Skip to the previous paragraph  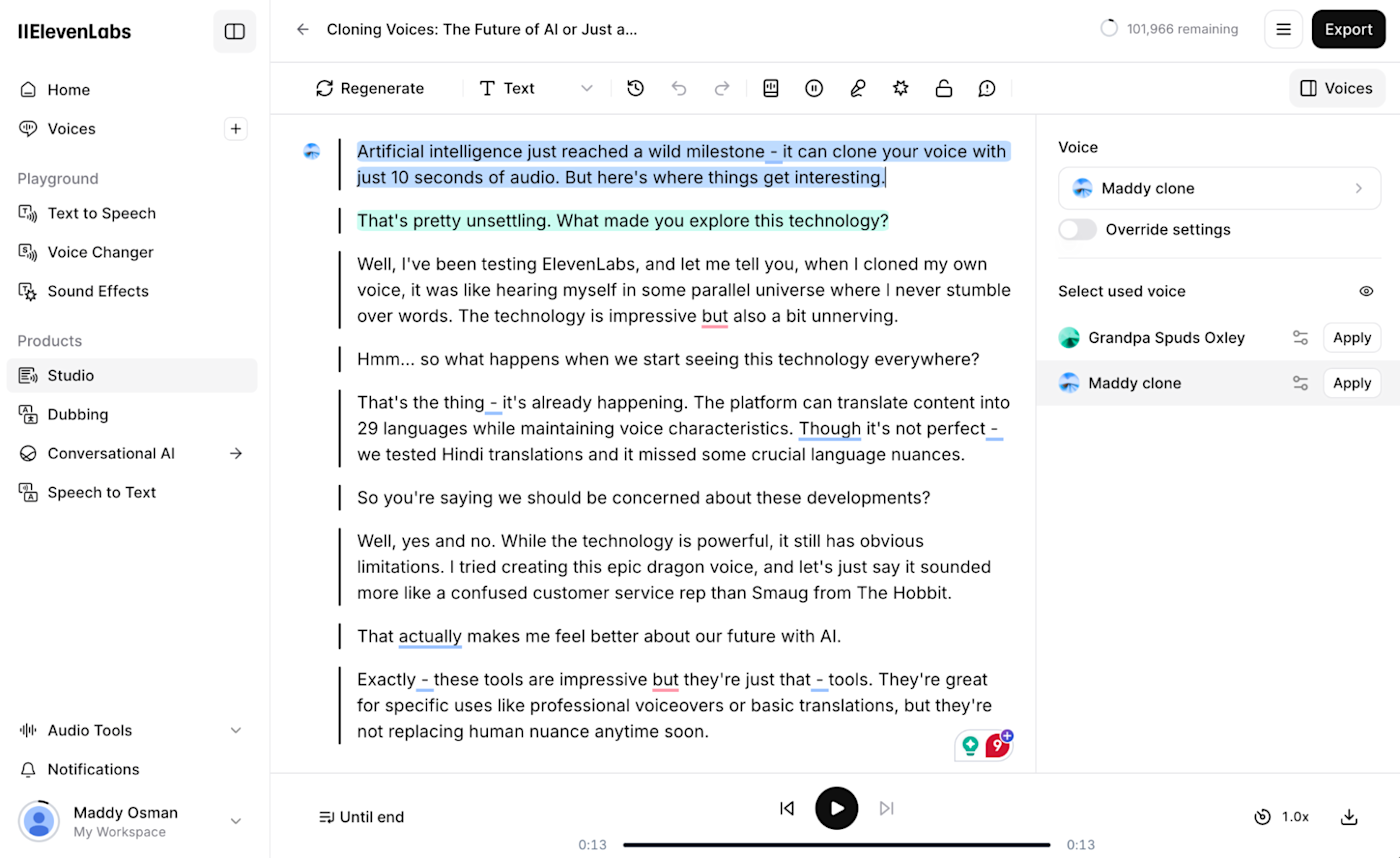787,808
